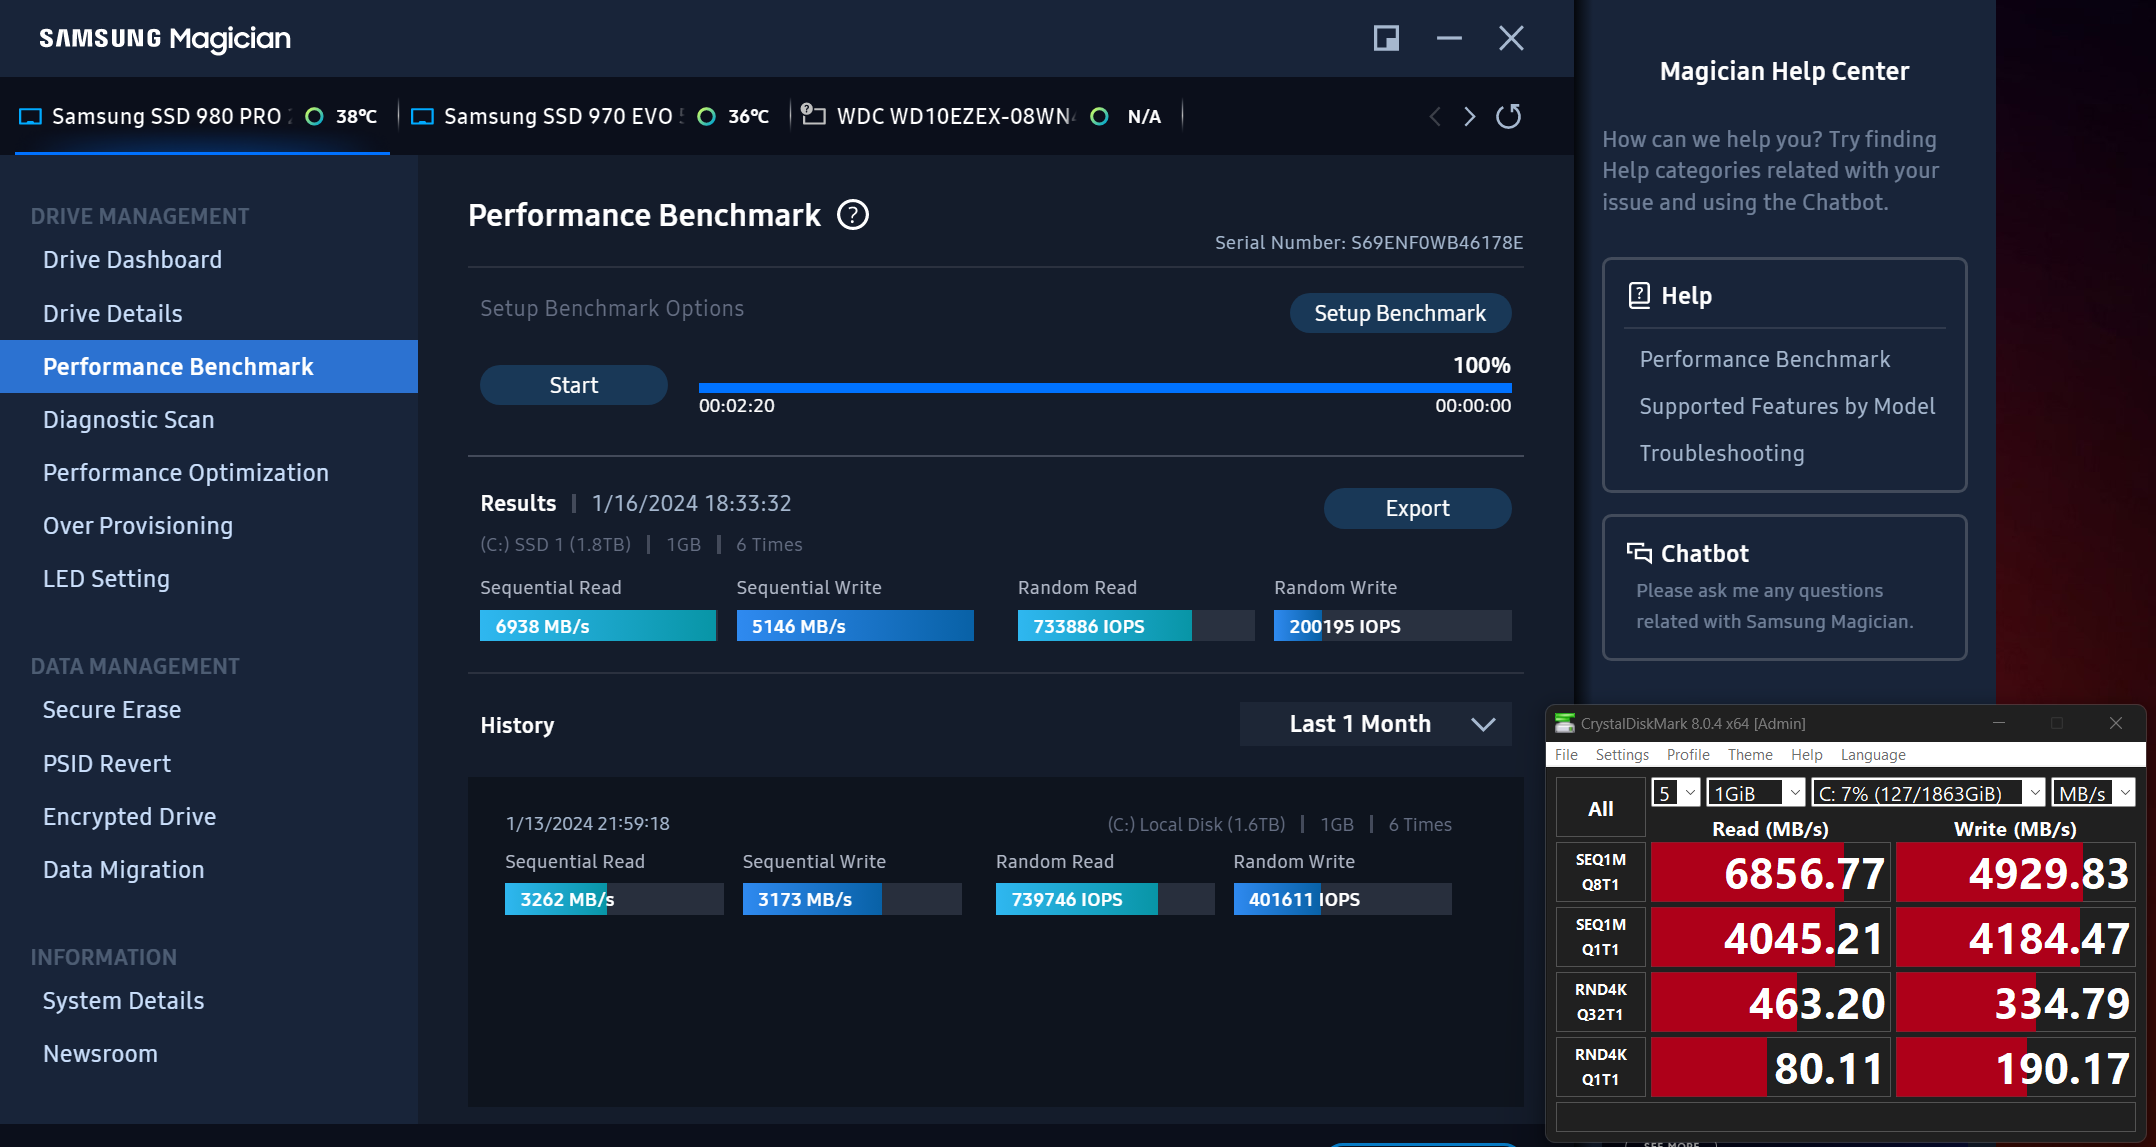Click the Samsung SSD 970 EVO drive icon
This screenshot has width=2156, height=1147.
pos(423,117)
